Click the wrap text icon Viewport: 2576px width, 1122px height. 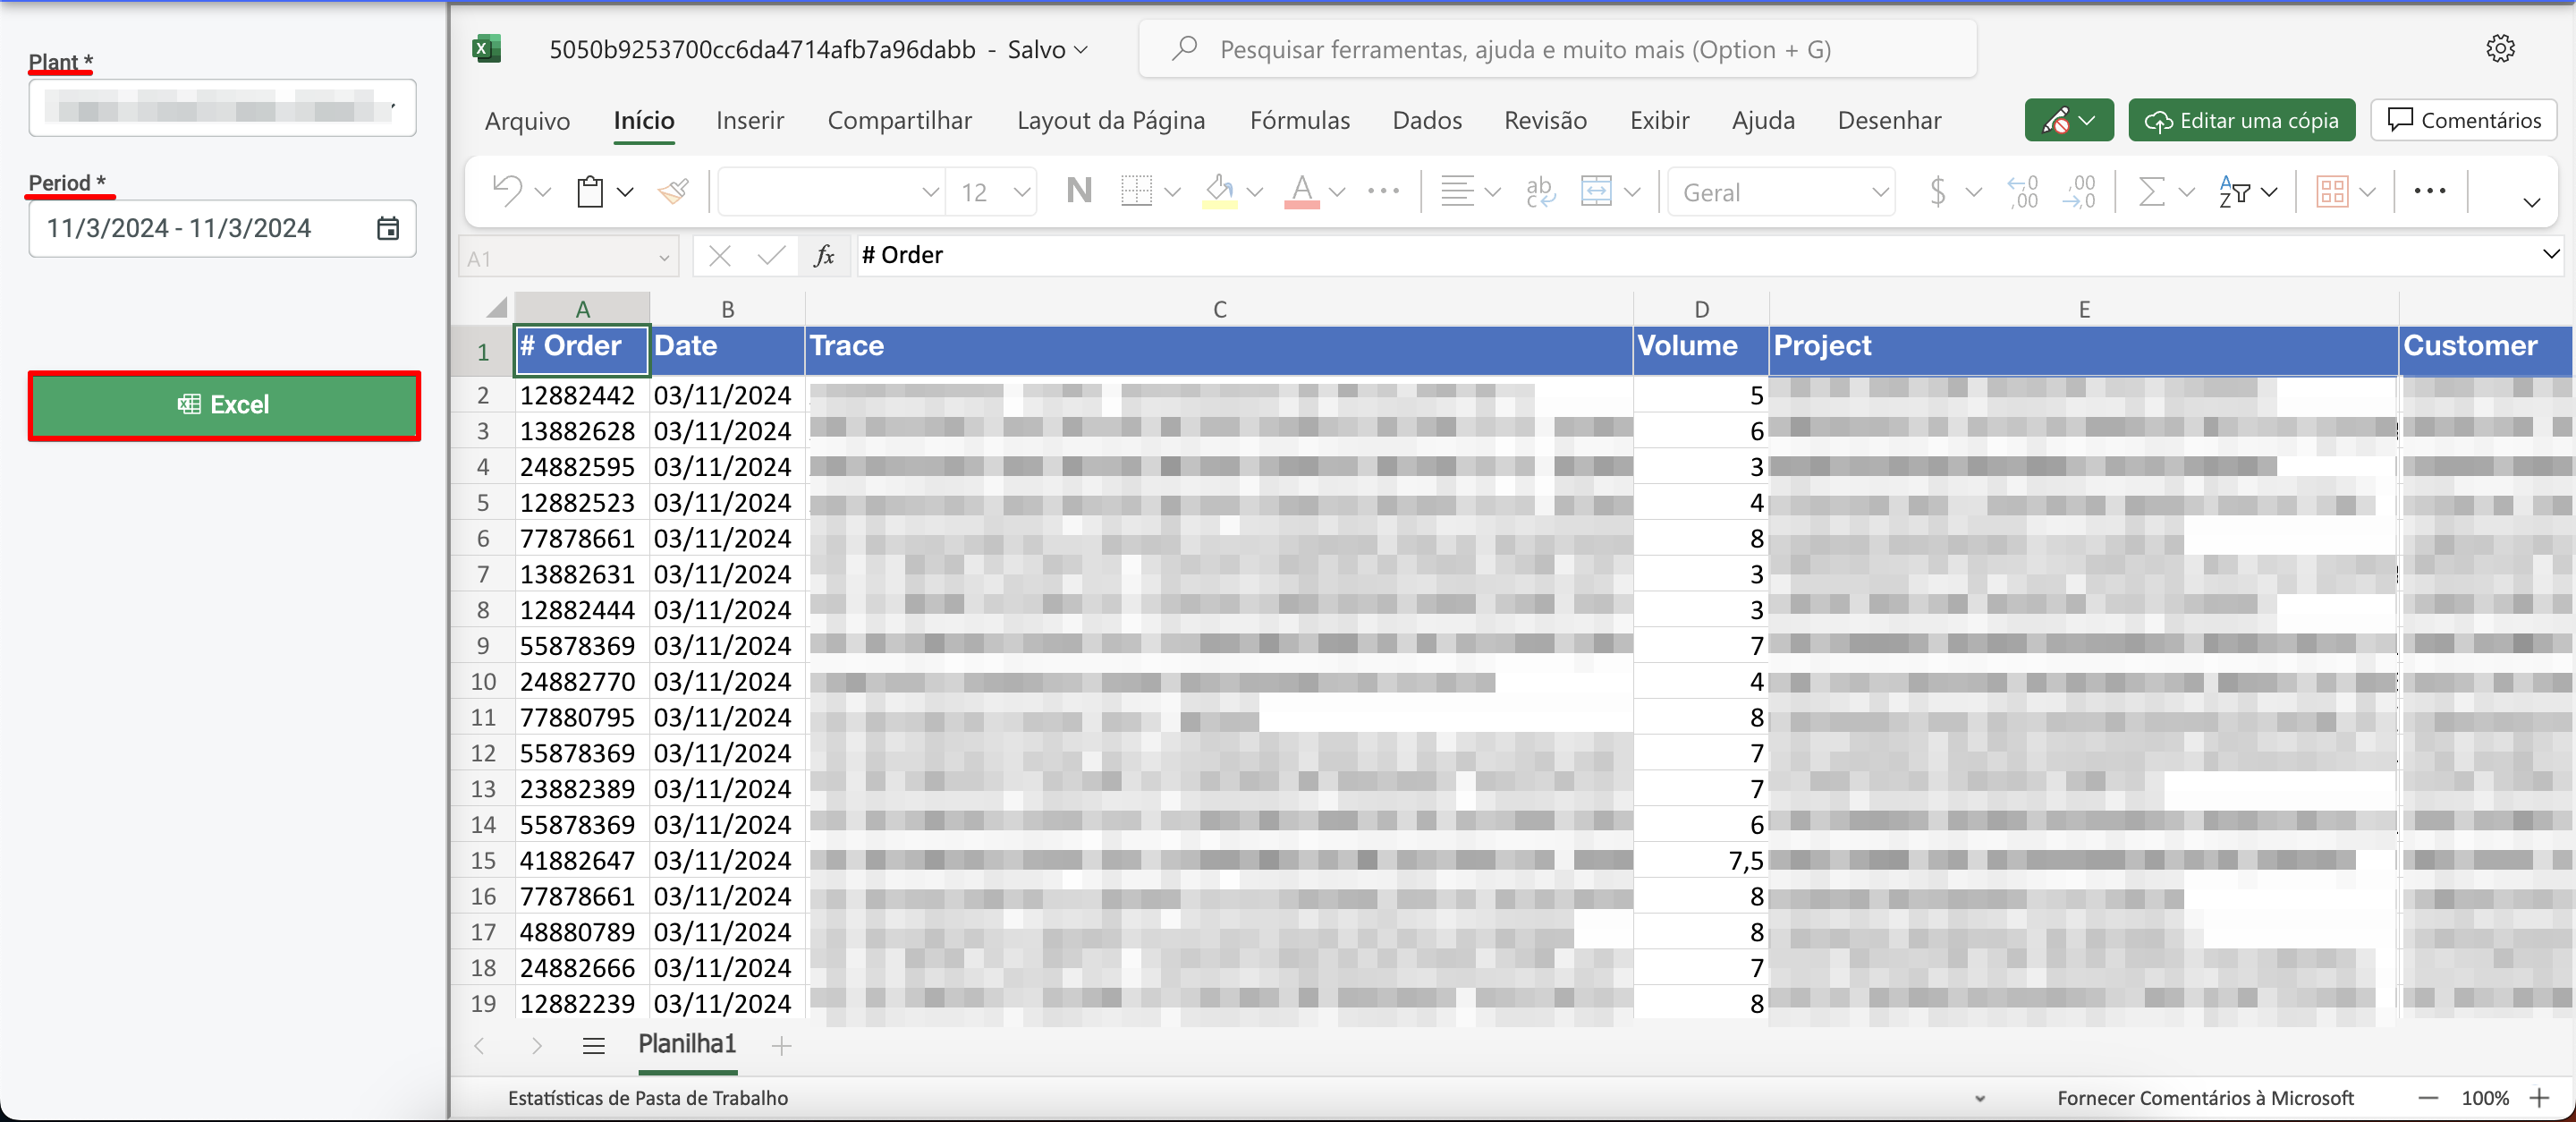point(1539,191)
